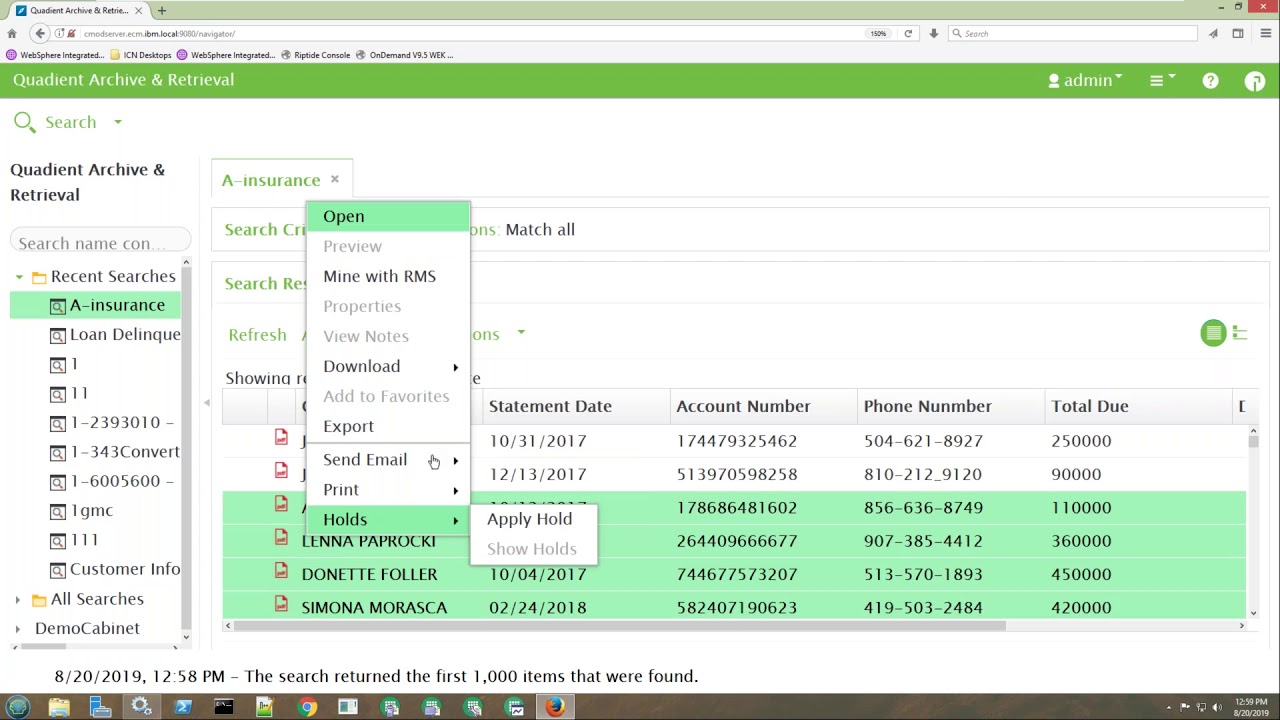Open the Loan Delinque saved search

pyautogui.click(x=115, y=334)
